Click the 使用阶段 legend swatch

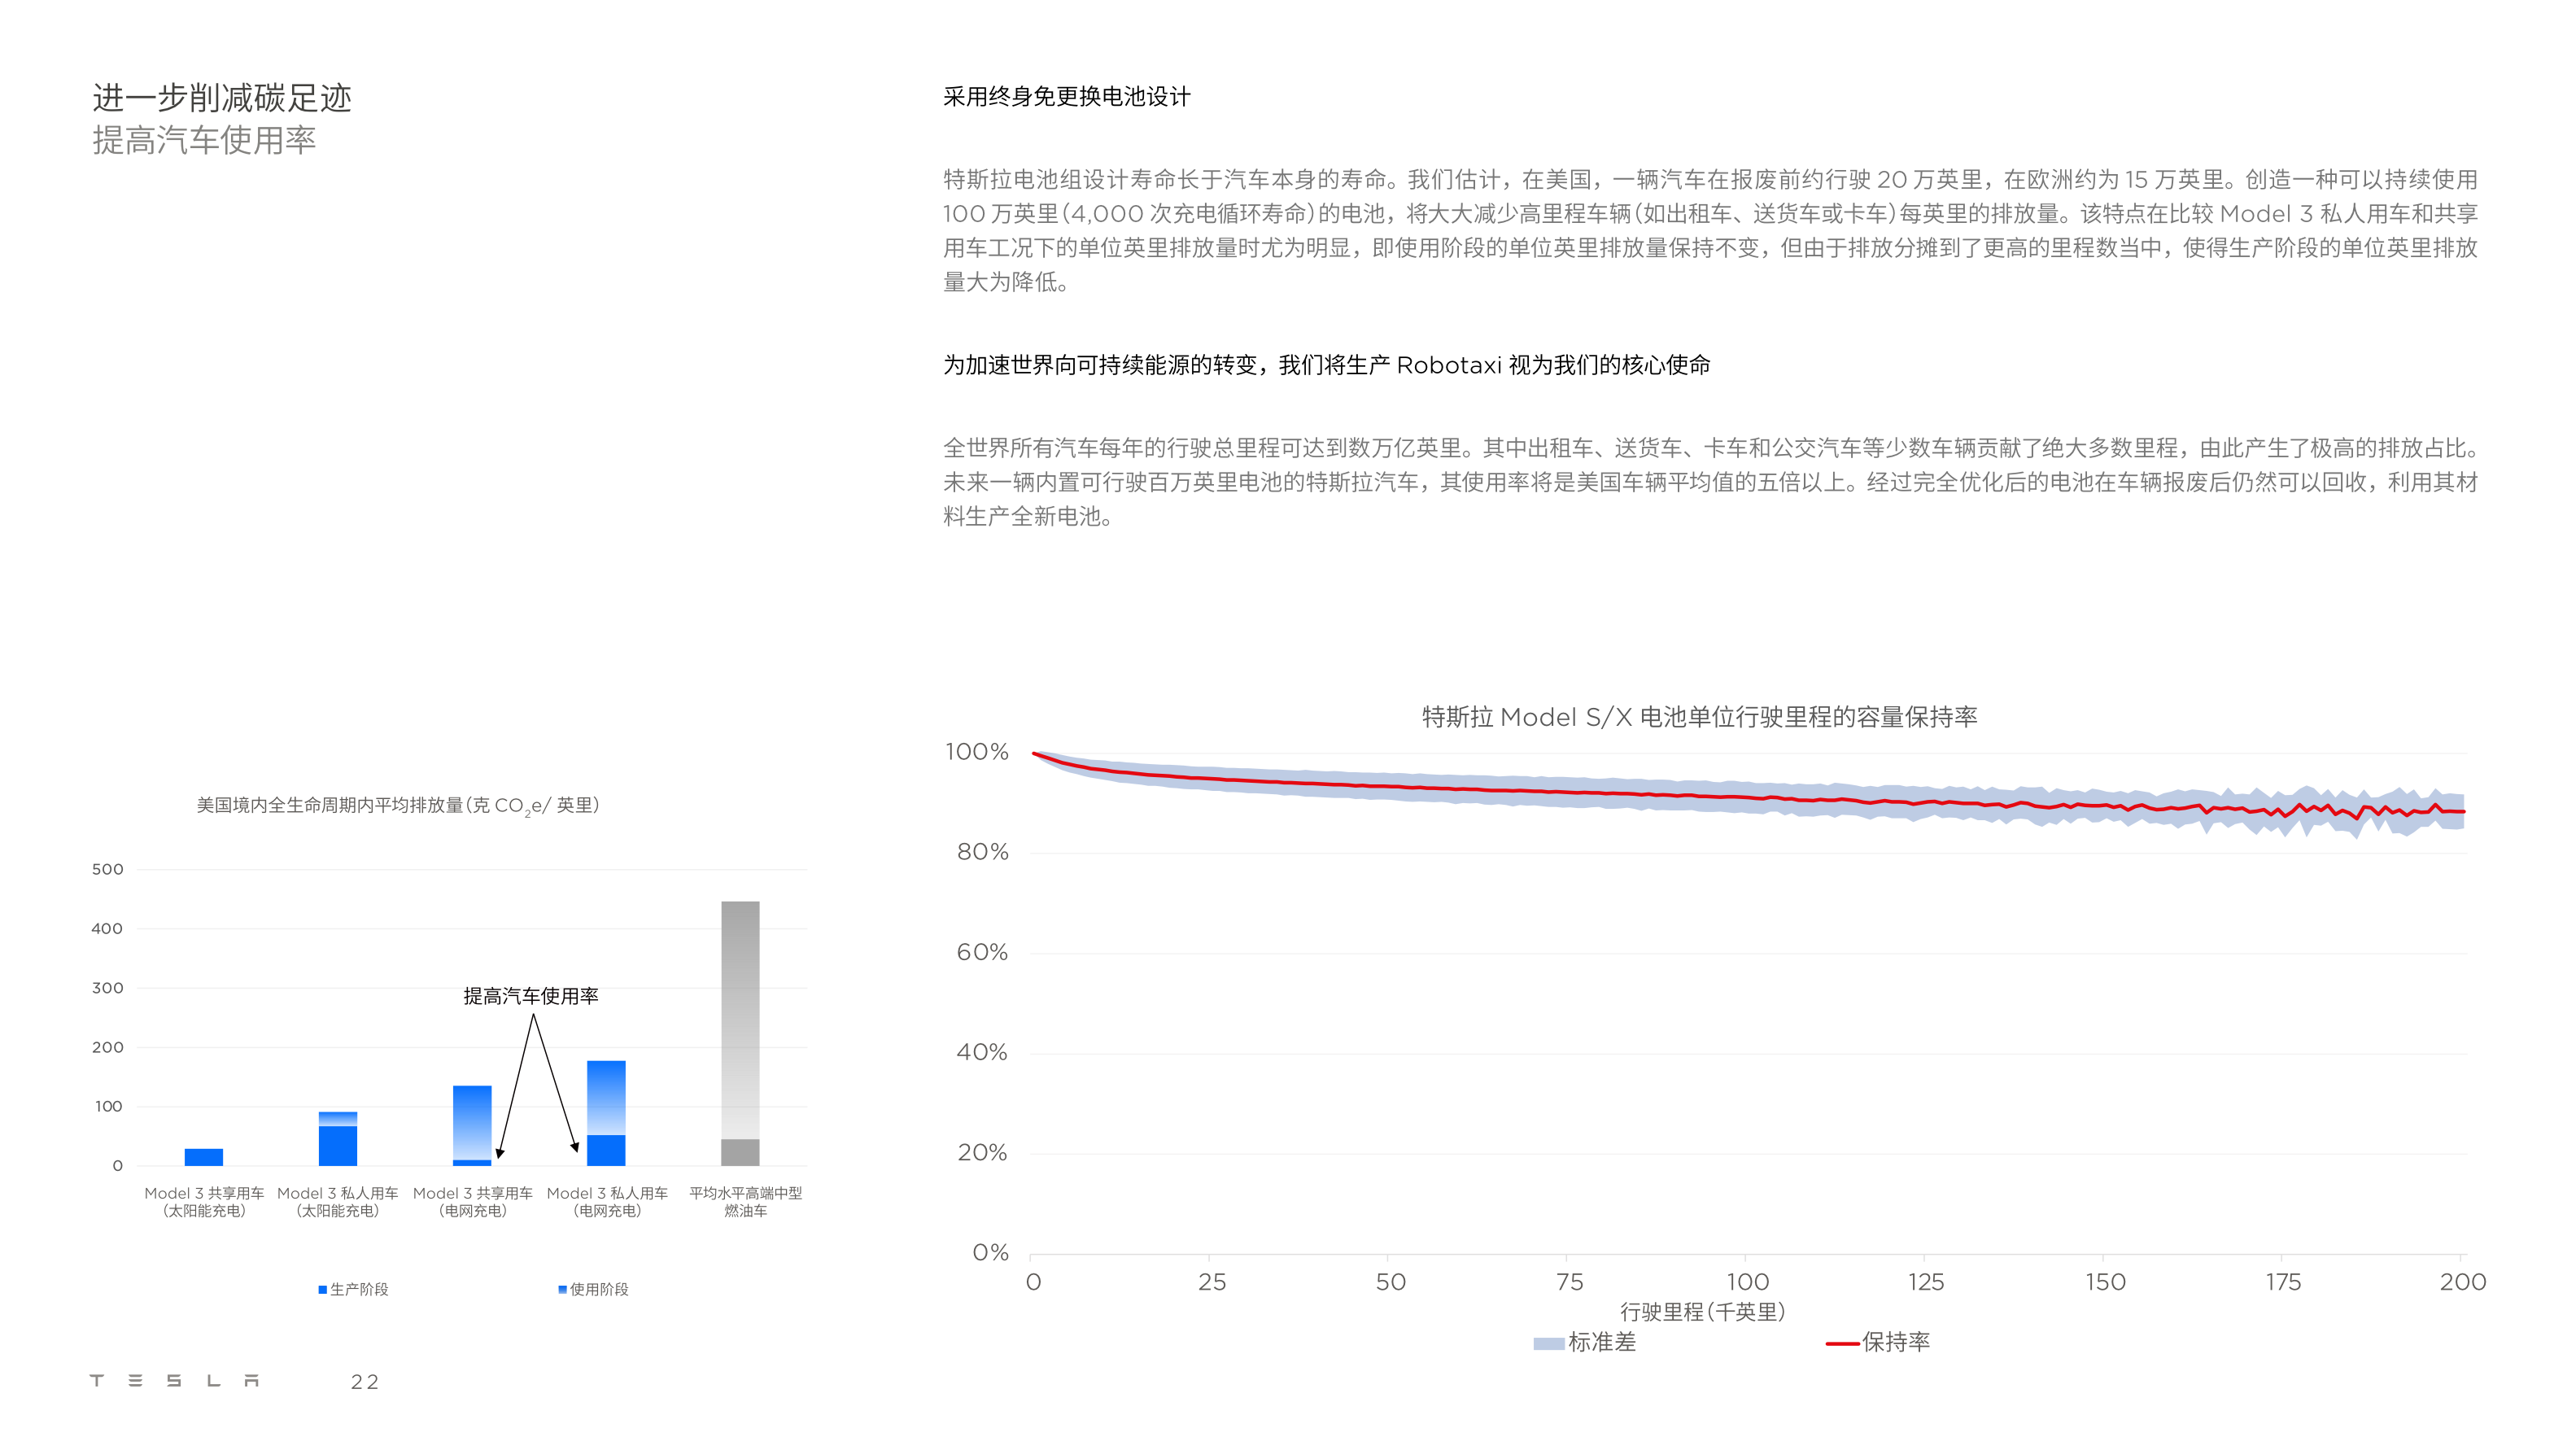563,1290
